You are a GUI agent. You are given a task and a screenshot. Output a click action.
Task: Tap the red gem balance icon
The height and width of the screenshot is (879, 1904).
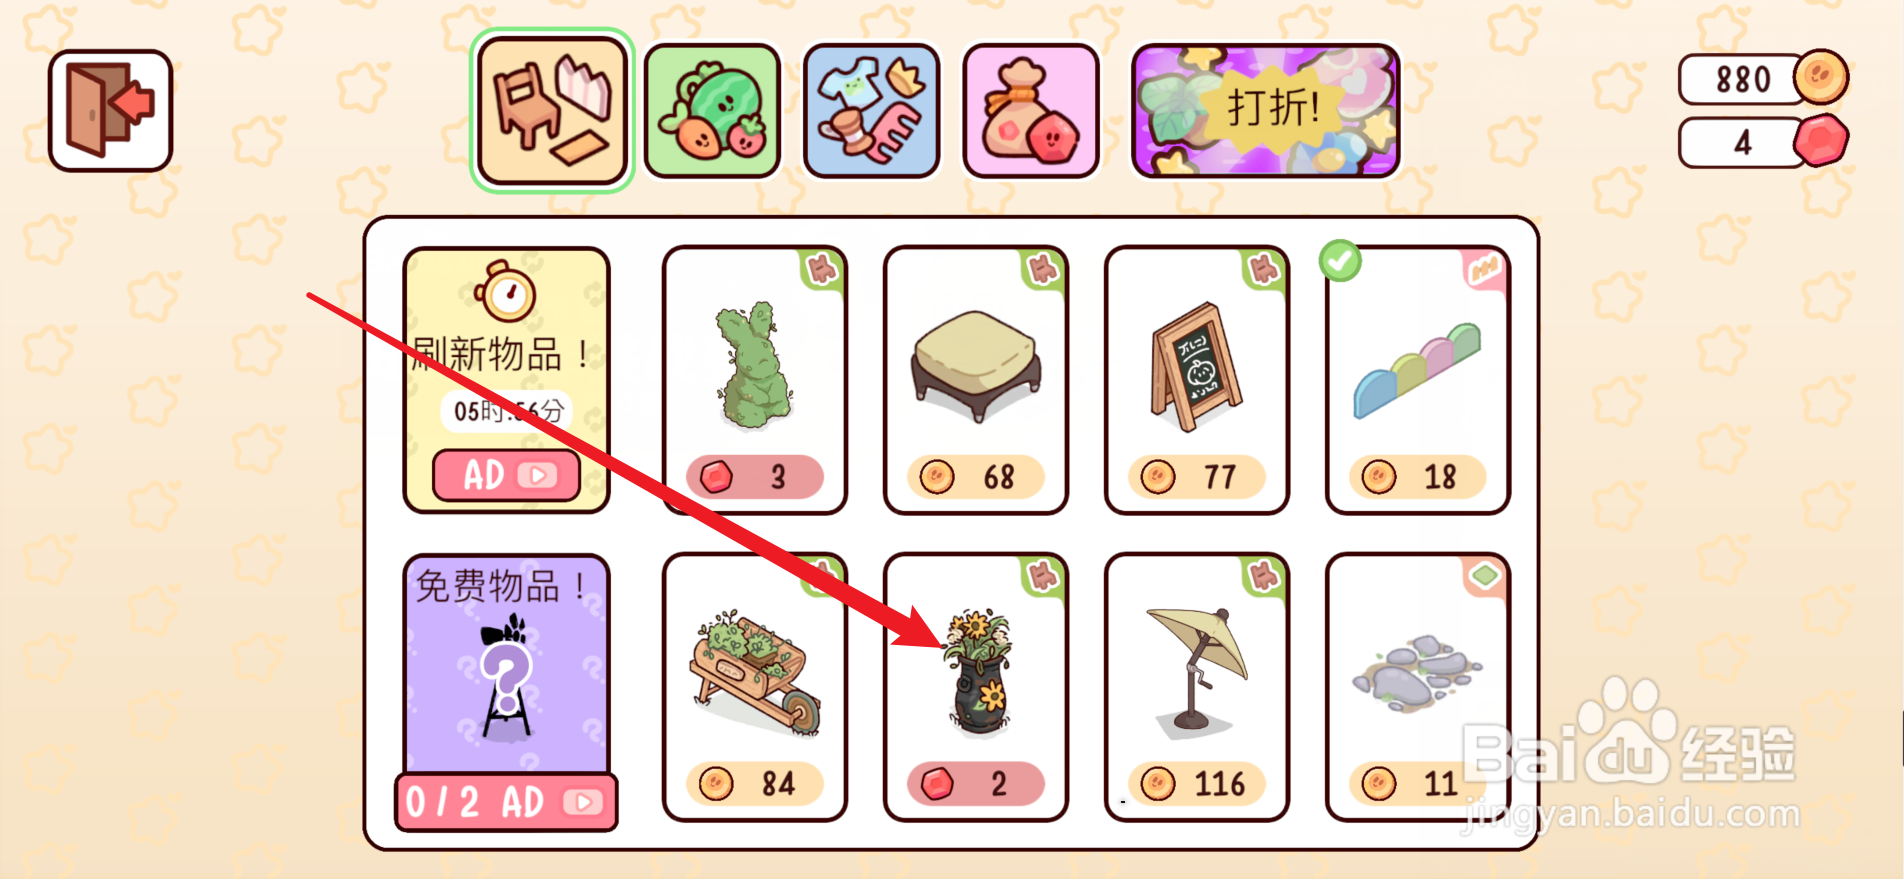(1820, 141)
